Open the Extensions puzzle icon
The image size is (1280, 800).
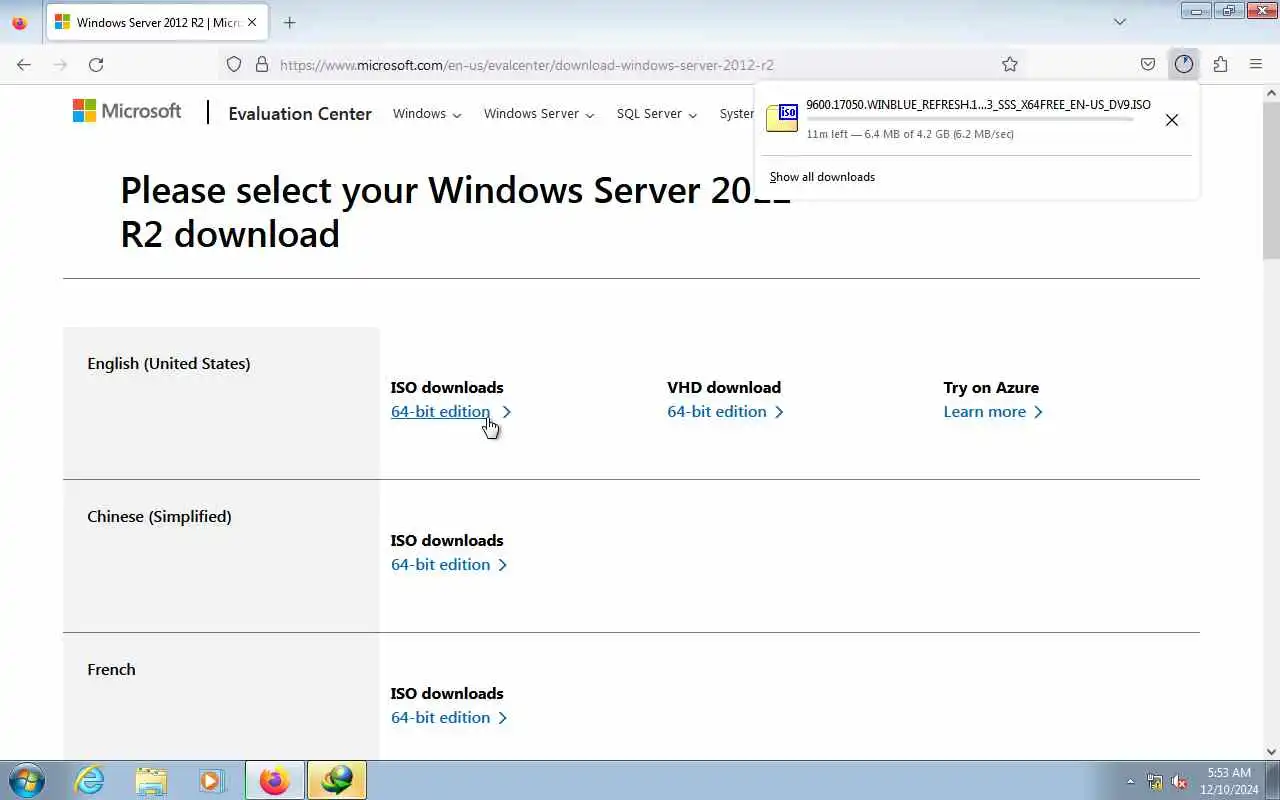(x=1220, y=64)
